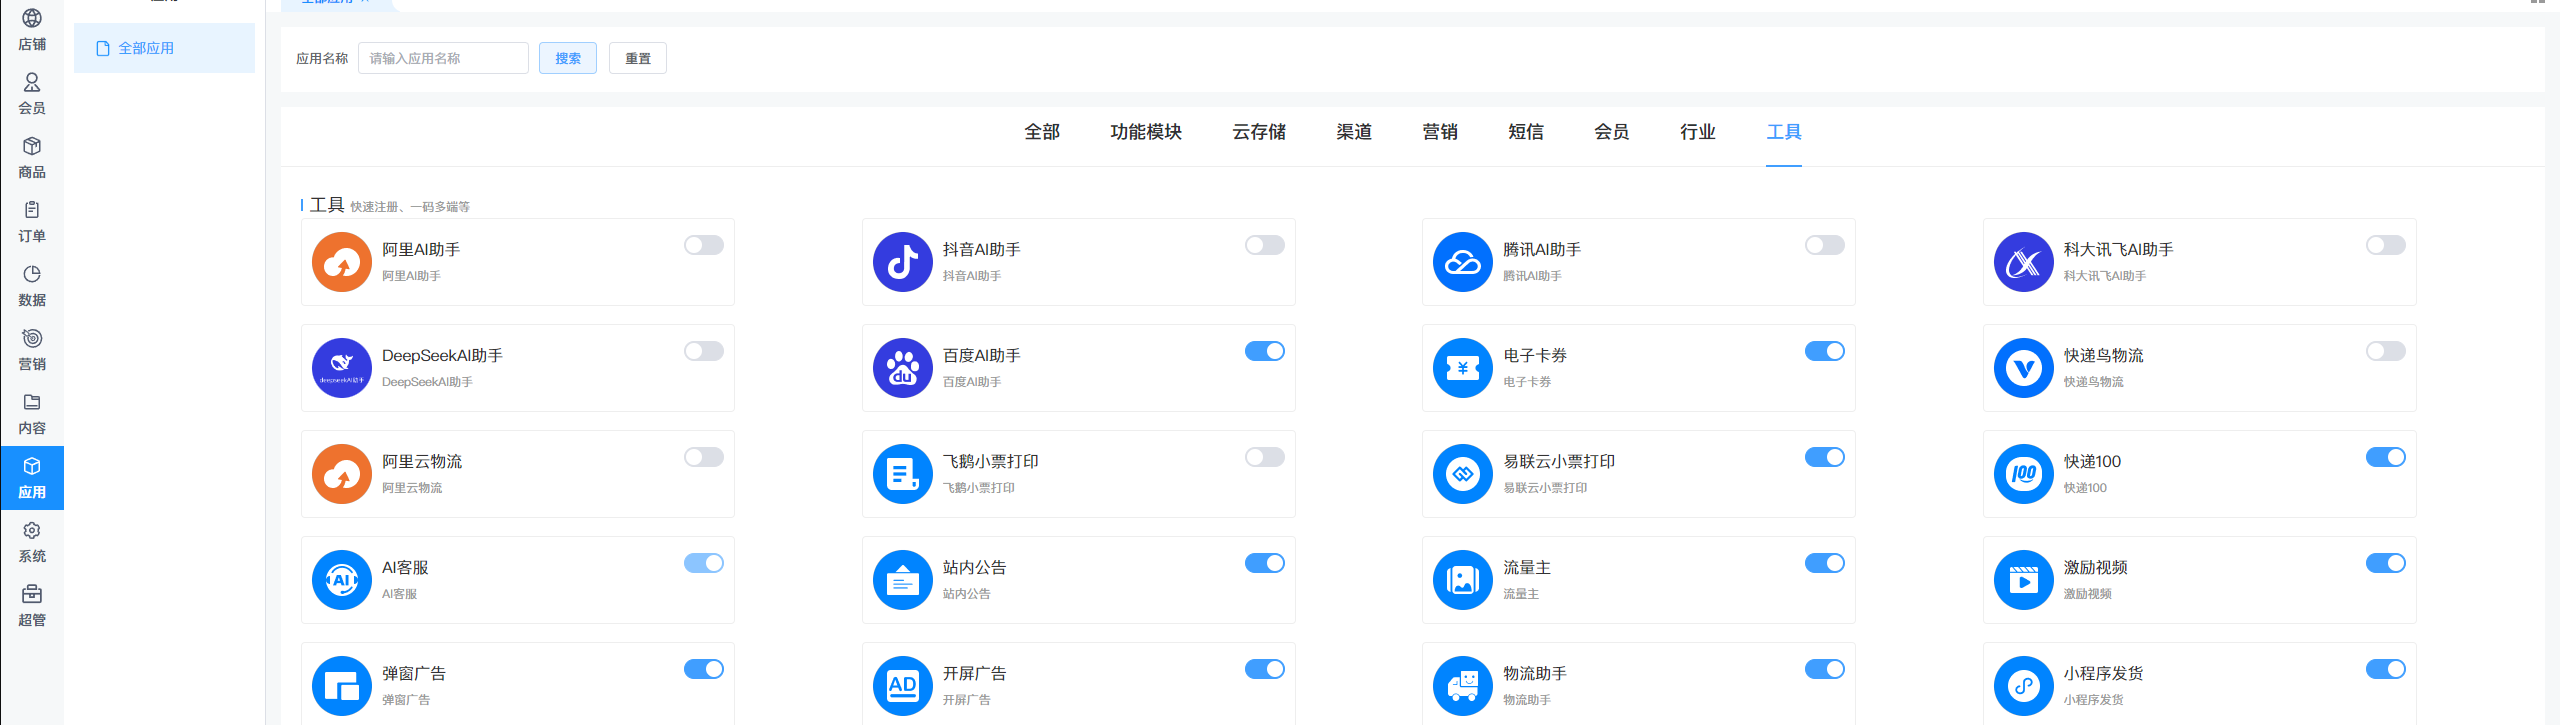Select 全部应用 in the side menu
The height and width of the screenshot is (725, 2560).
point(164,48)
